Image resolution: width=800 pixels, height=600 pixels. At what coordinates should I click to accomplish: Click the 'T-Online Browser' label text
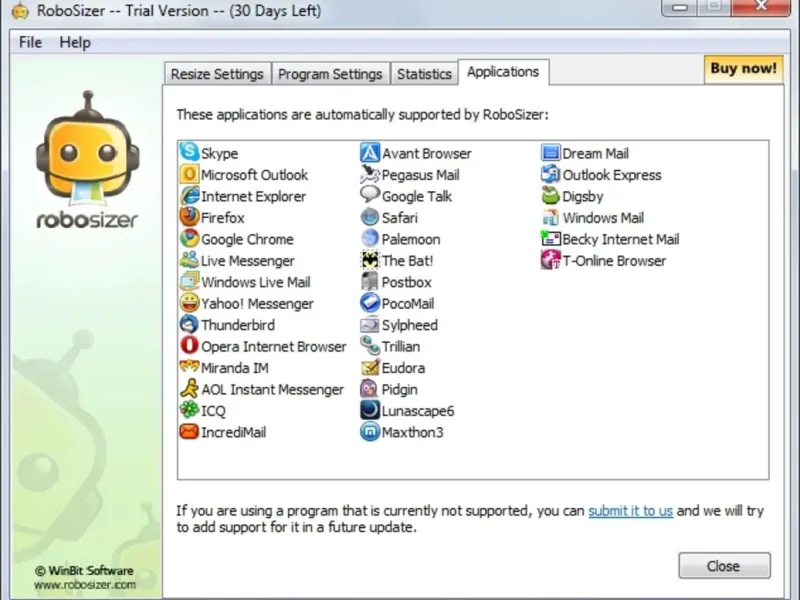point(614,261)
